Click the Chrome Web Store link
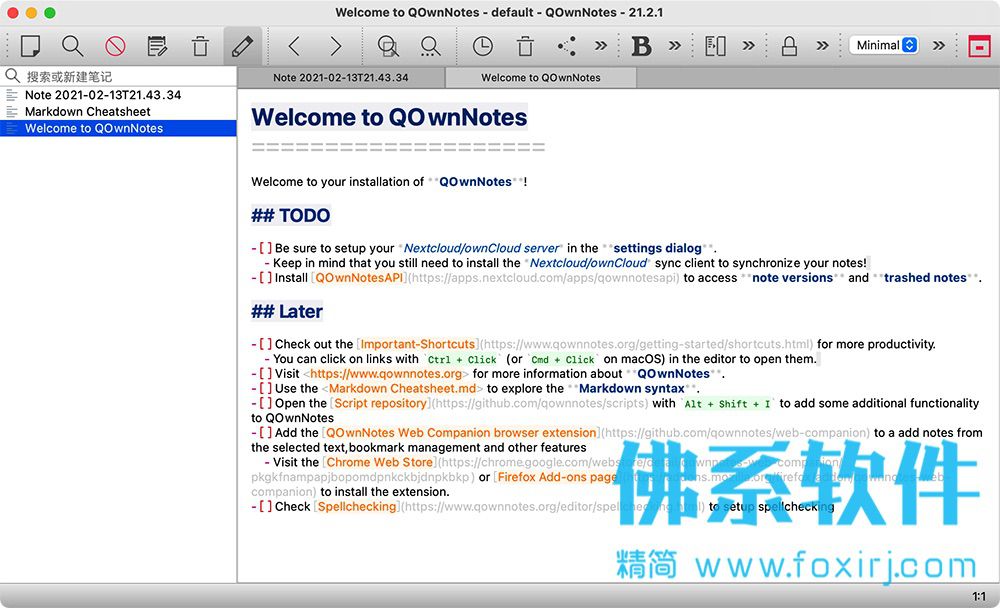 (379, 462)
